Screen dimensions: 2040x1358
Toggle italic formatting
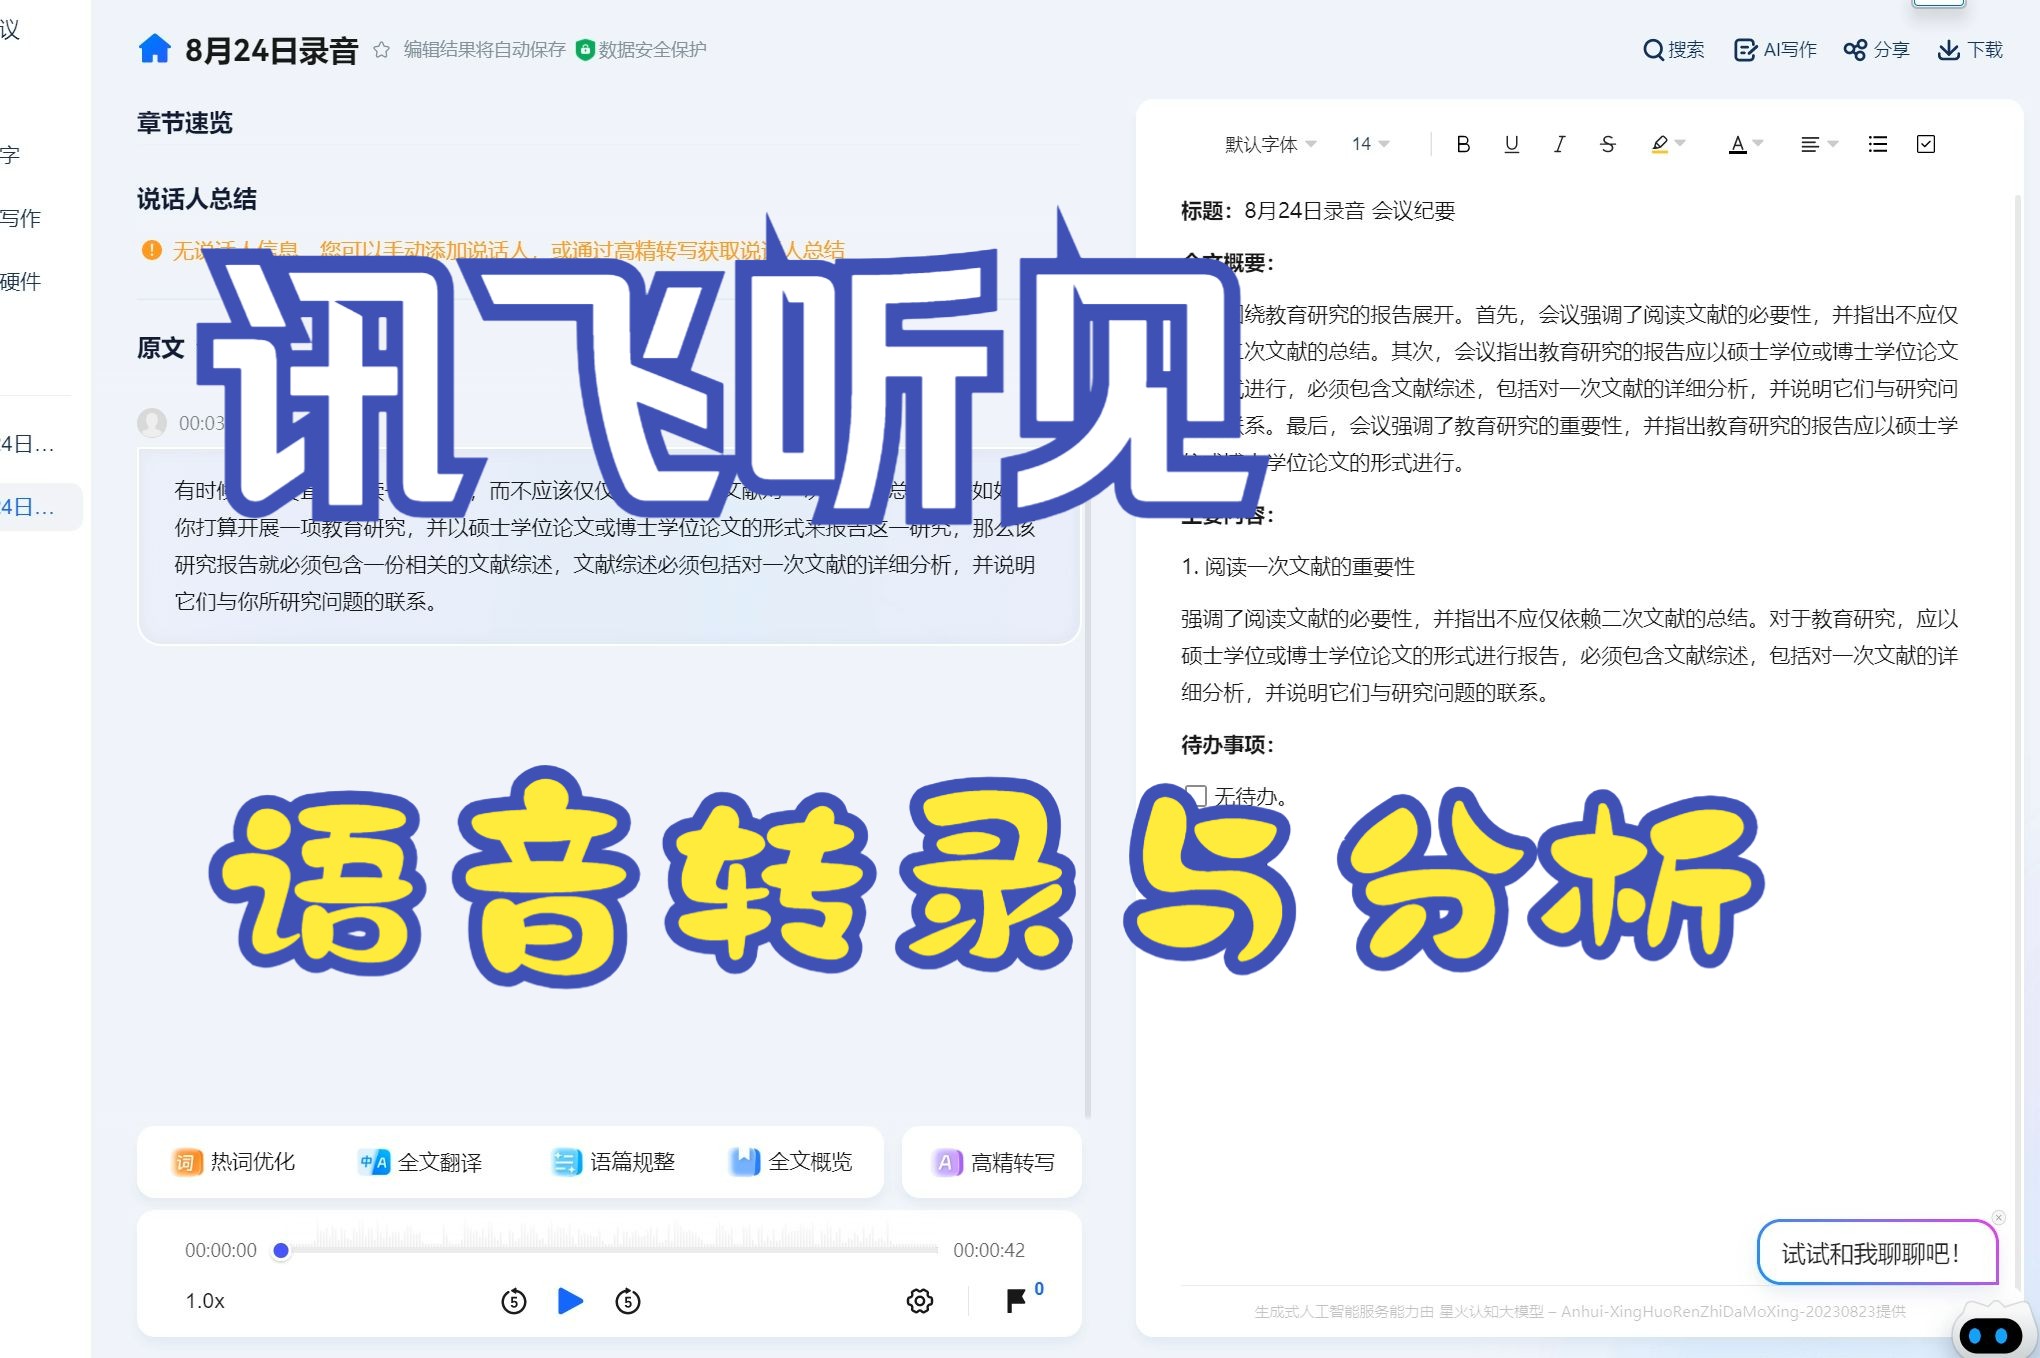(1559, 144)
